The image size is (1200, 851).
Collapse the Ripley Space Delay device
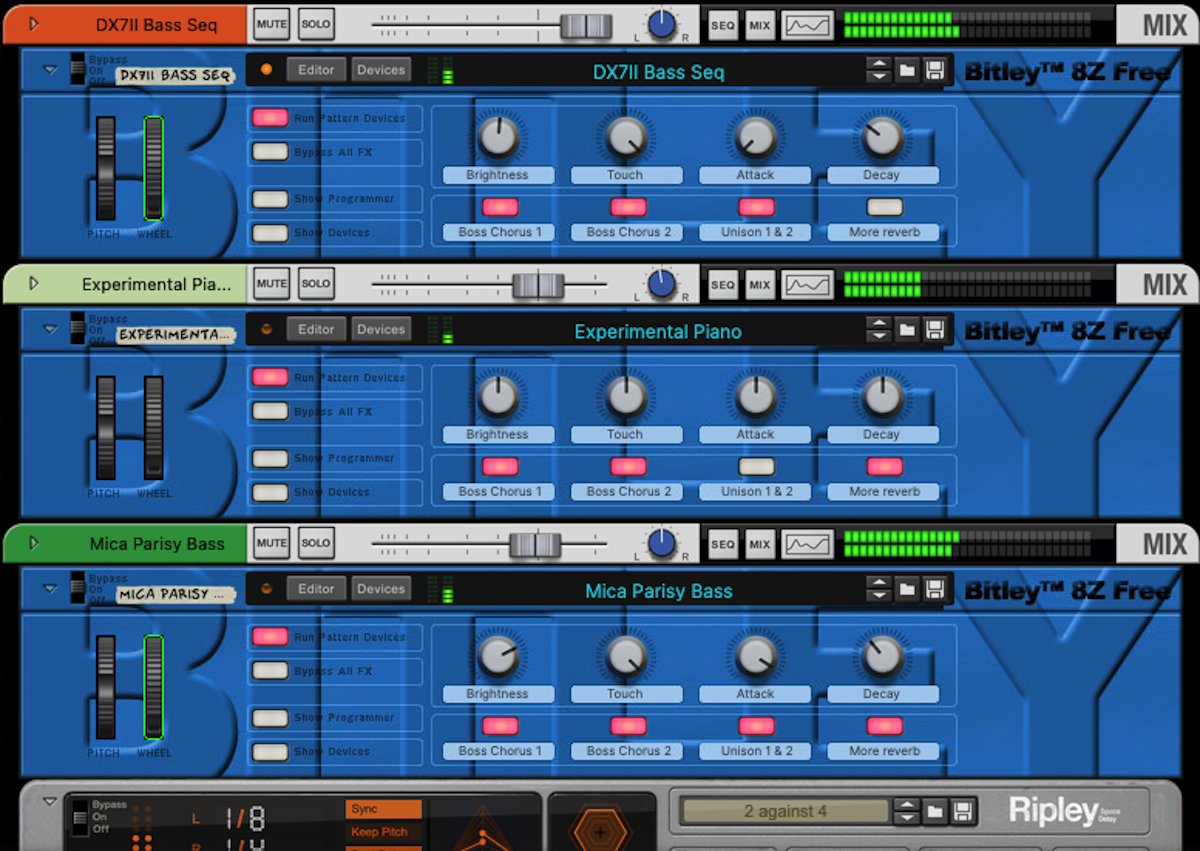tap(50, 801)
